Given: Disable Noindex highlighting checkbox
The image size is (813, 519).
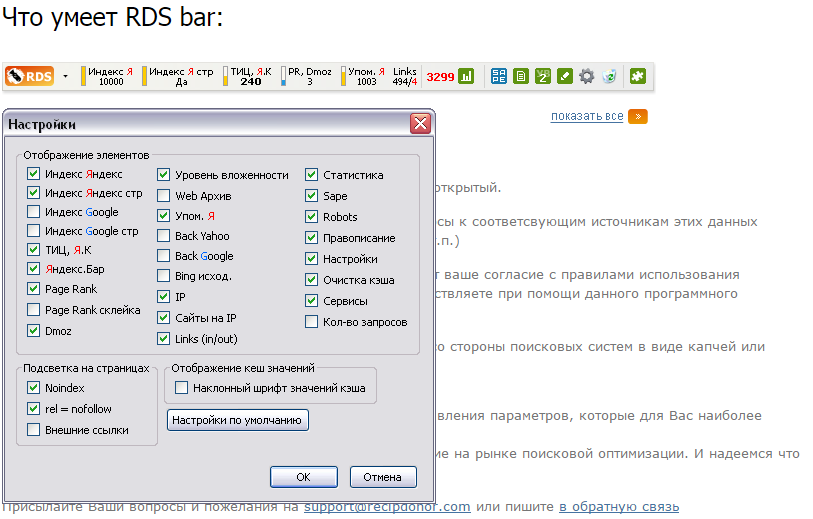Looking at the screenshot, I should point(33,387).
